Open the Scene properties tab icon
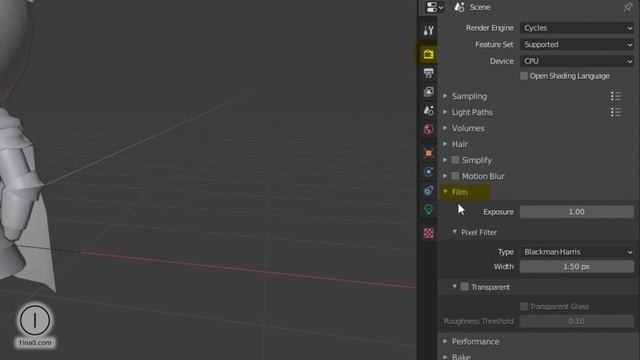 click(428, 111)
